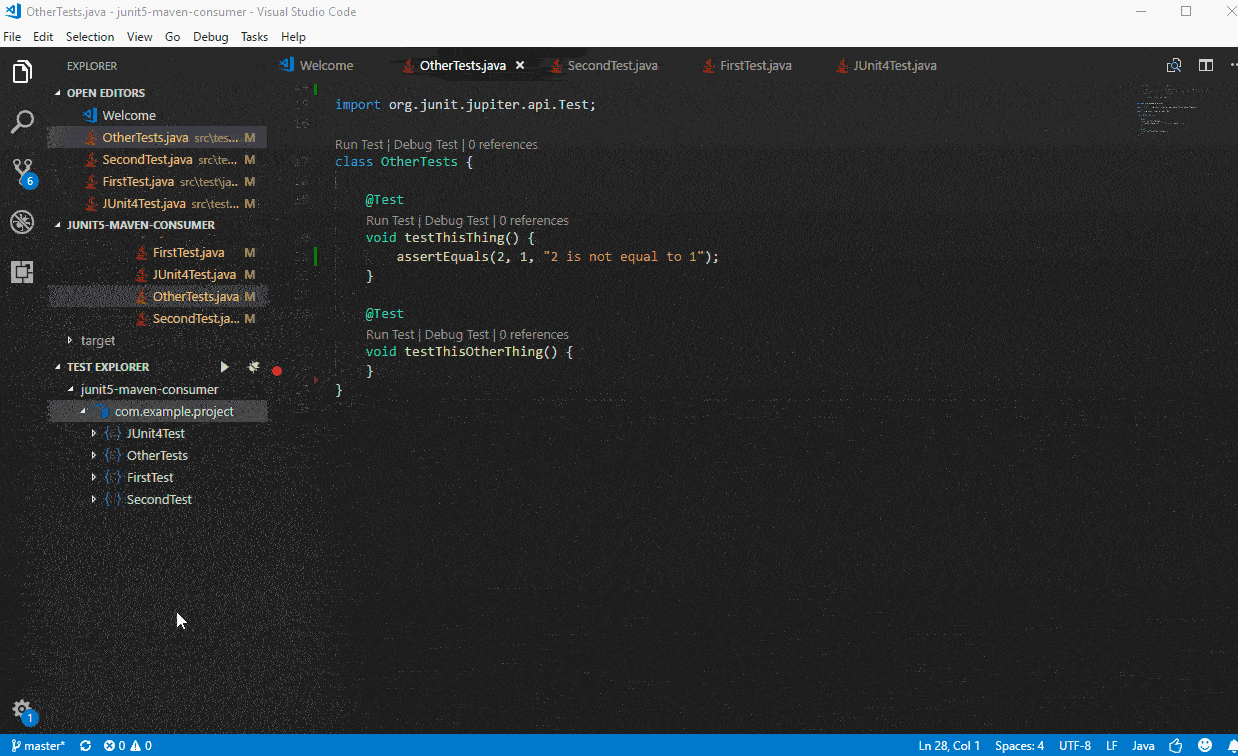Open the errors and warnings count
This screenshot has width=1238, height=756.
tap(128, 746)
